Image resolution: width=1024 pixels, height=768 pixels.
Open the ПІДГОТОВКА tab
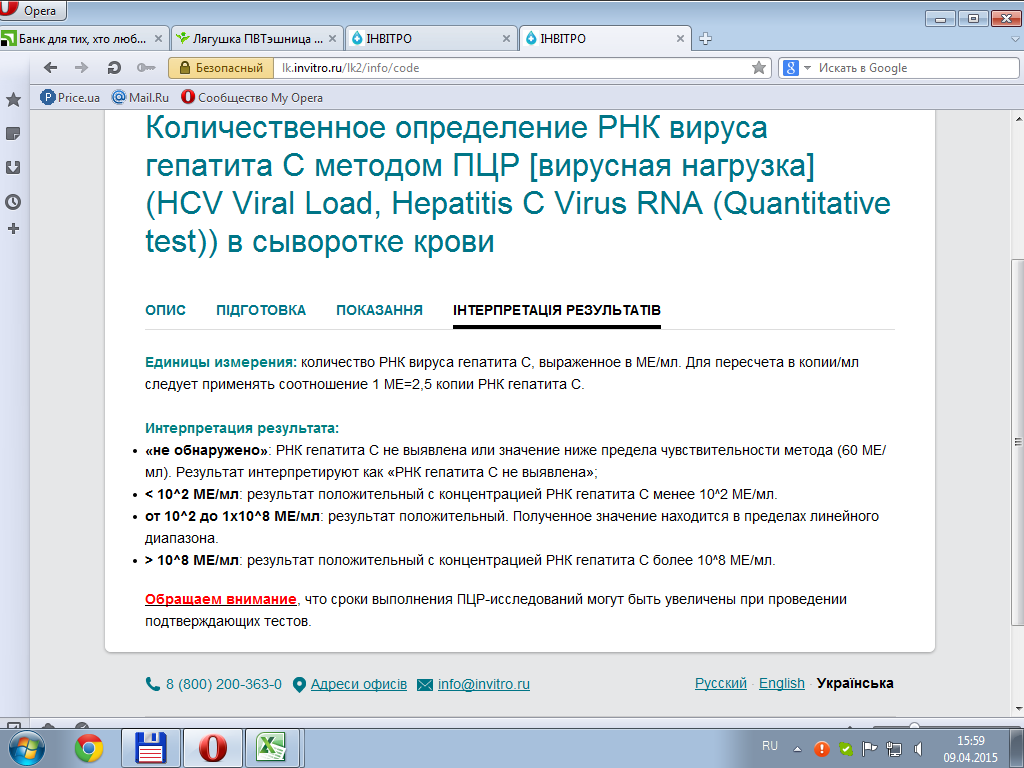(x=261, y=310)
